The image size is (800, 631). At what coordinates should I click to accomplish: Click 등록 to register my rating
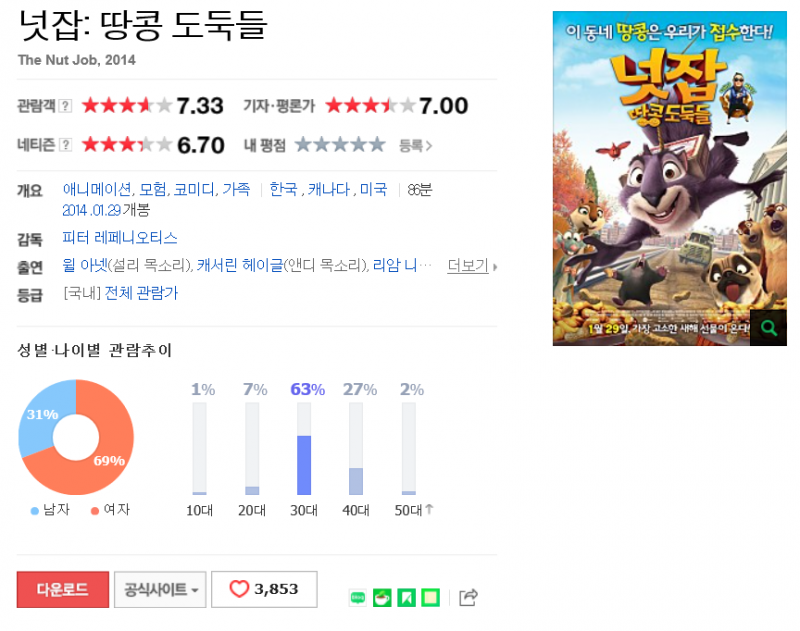pyautogui.click(x=415, y=146)
